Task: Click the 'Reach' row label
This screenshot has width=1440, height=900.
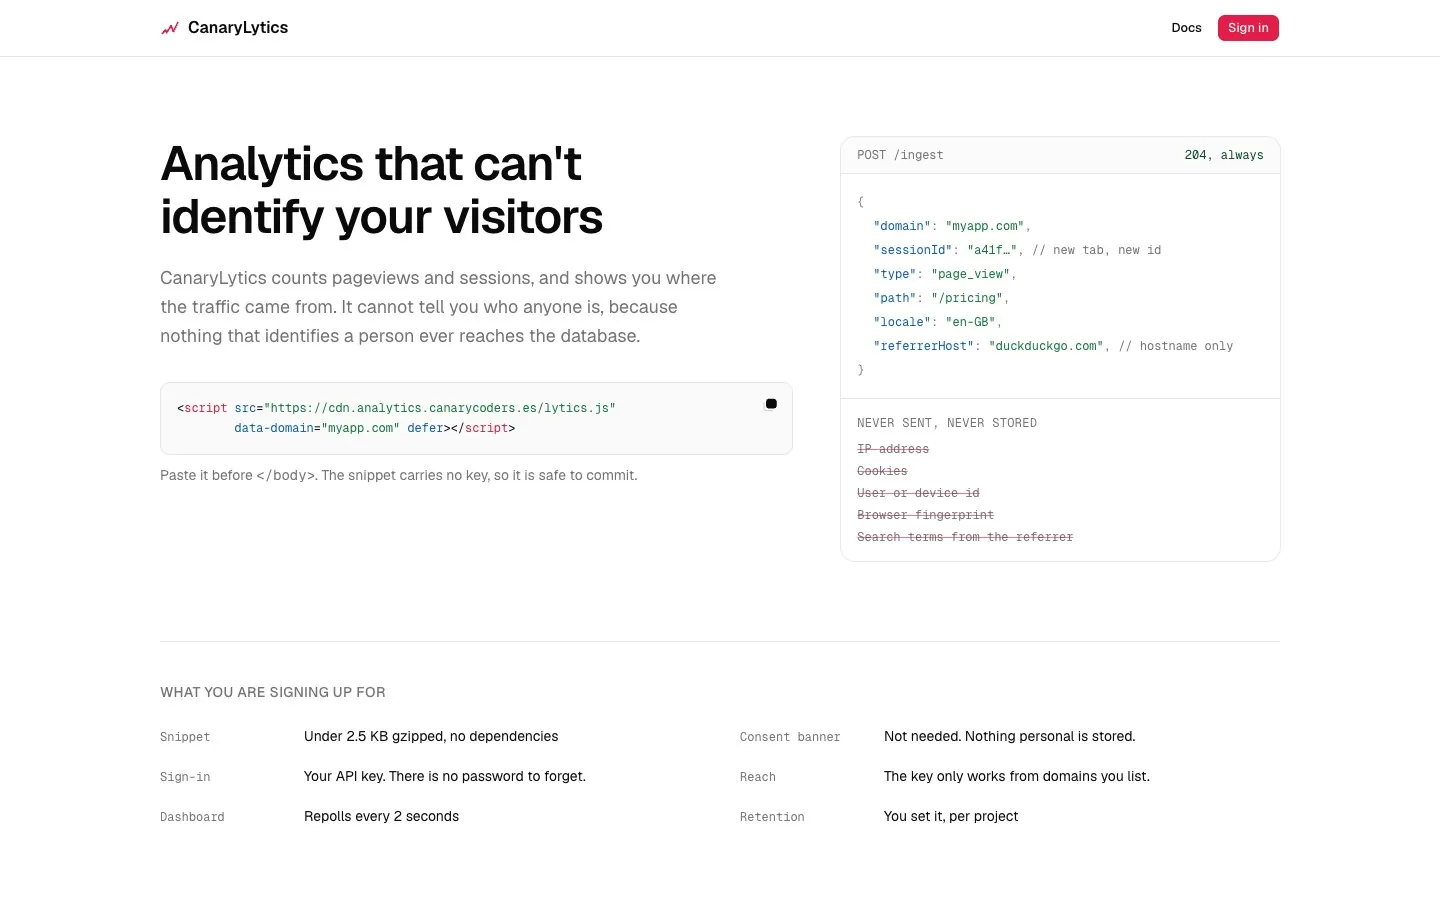Action: 758,777
